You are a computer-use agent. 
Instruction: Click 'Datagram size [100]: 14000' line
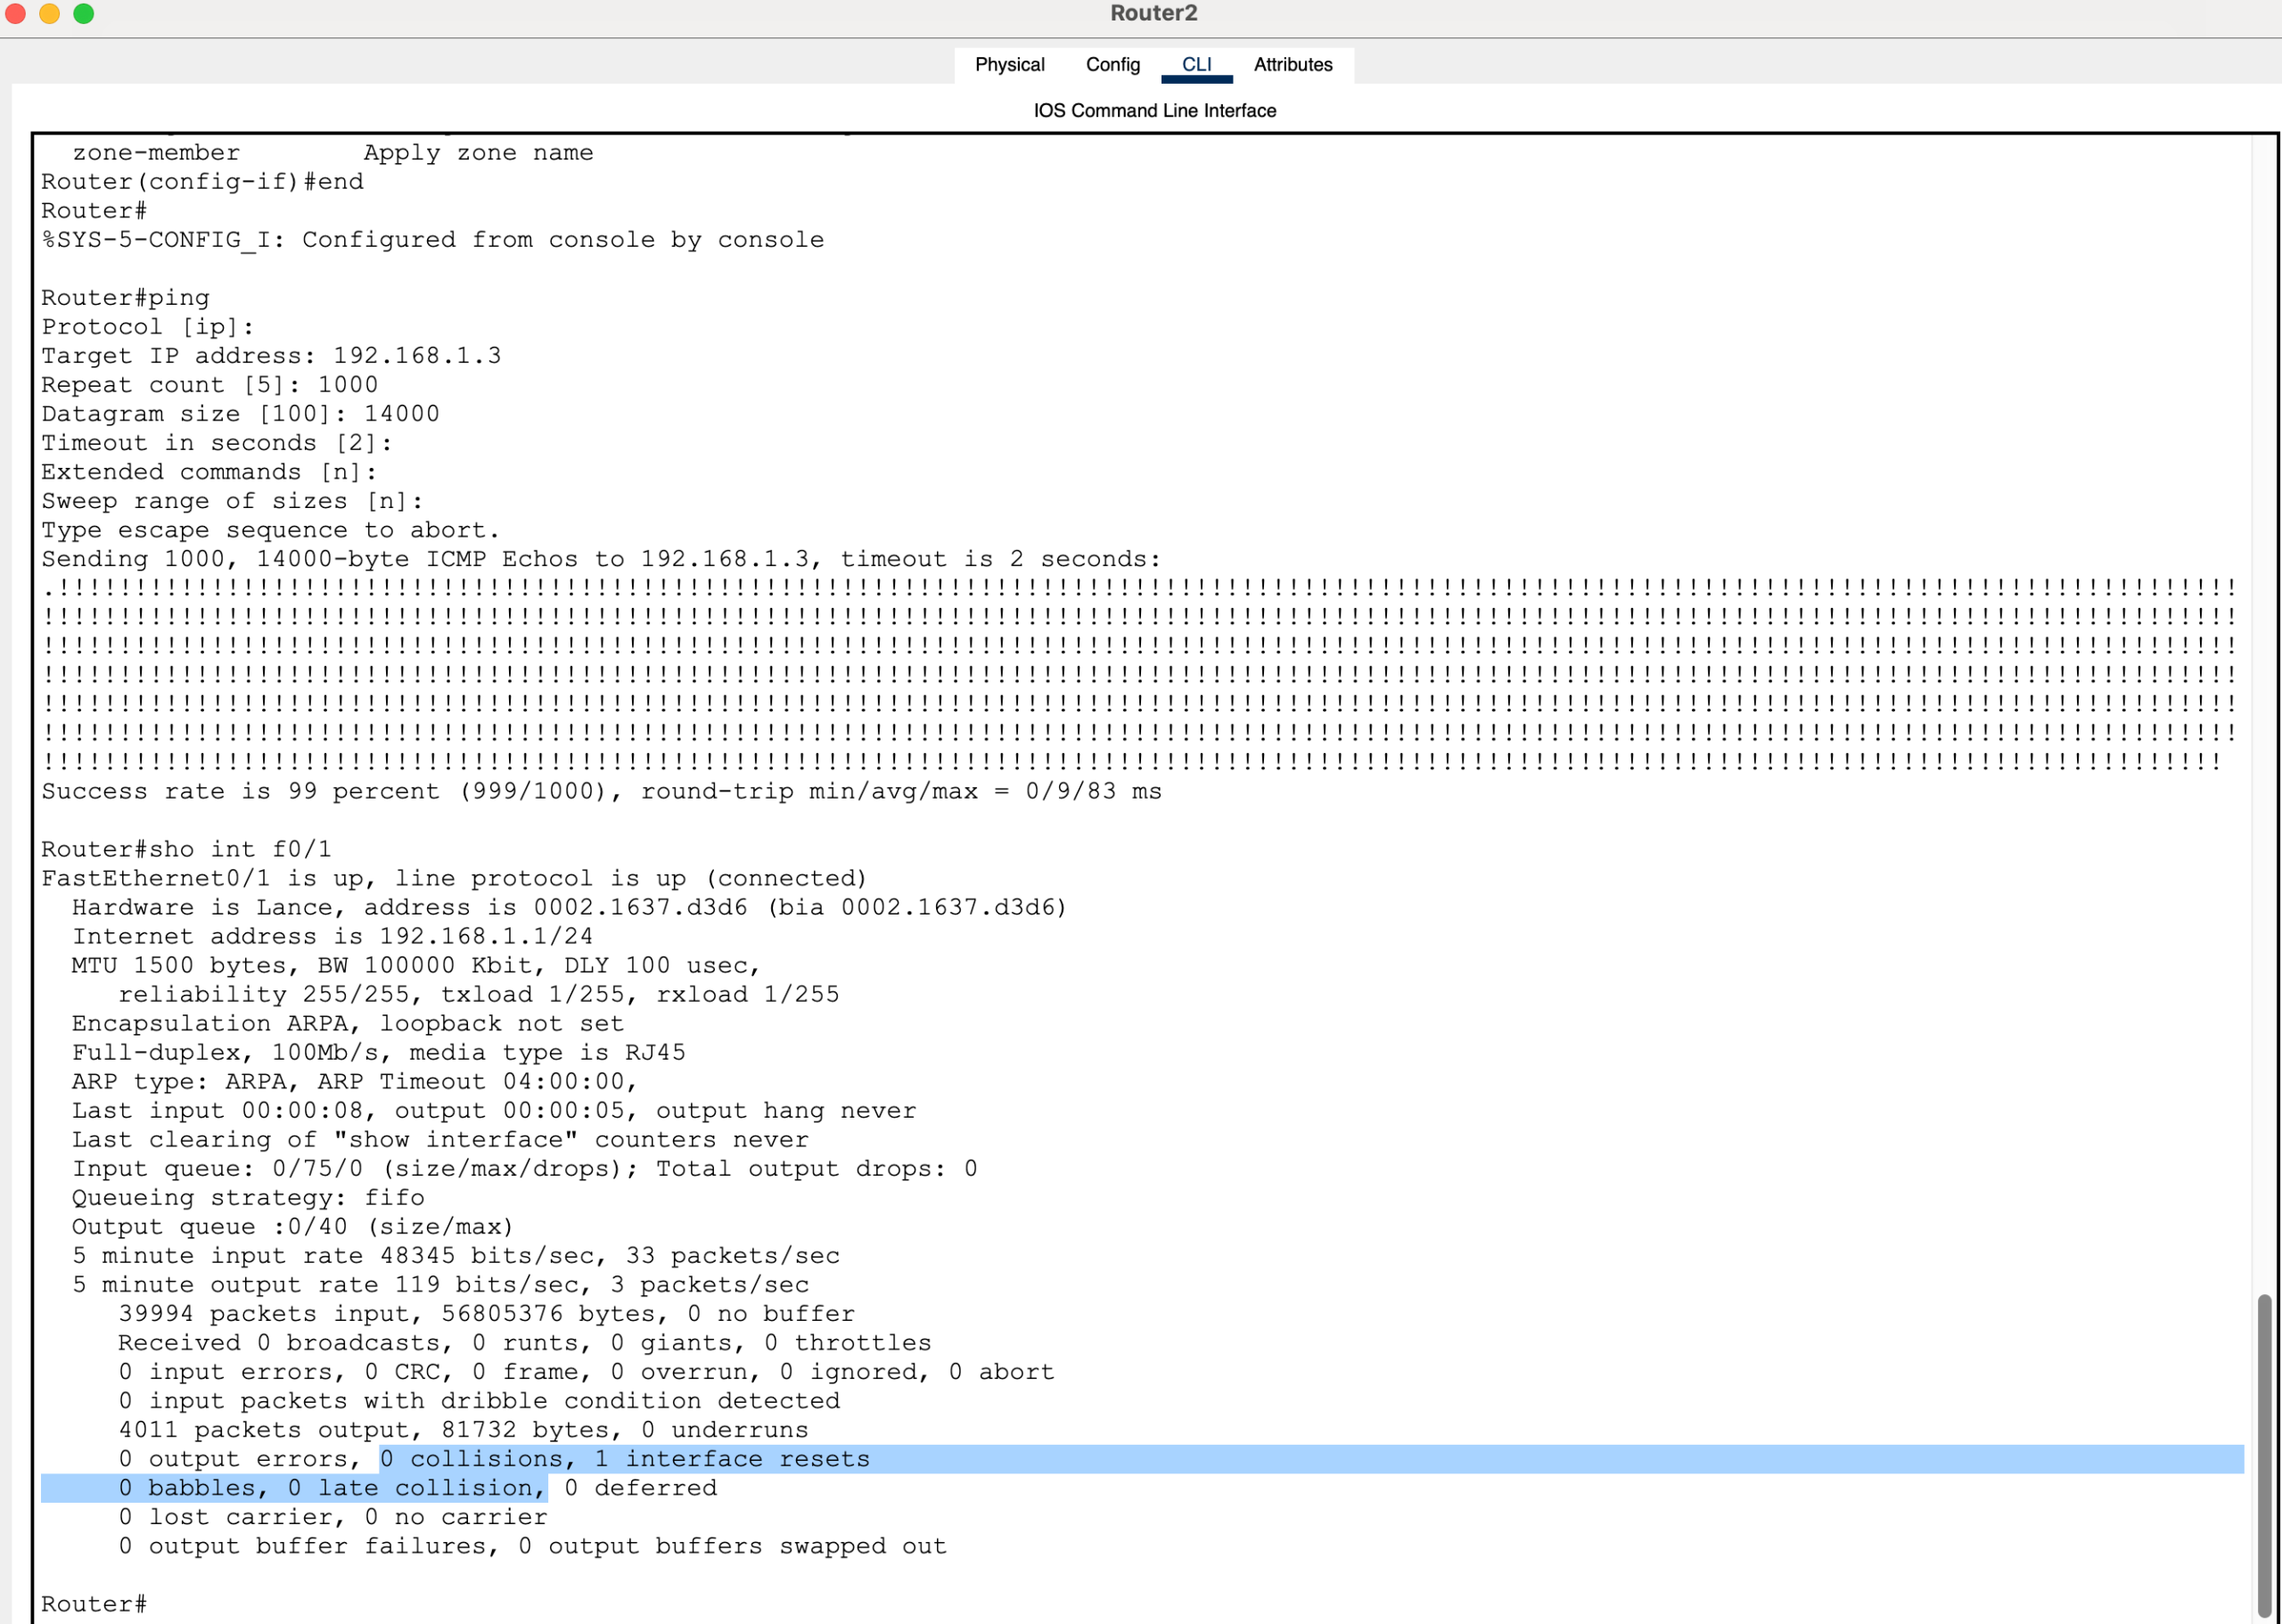(x=240, y=414)
